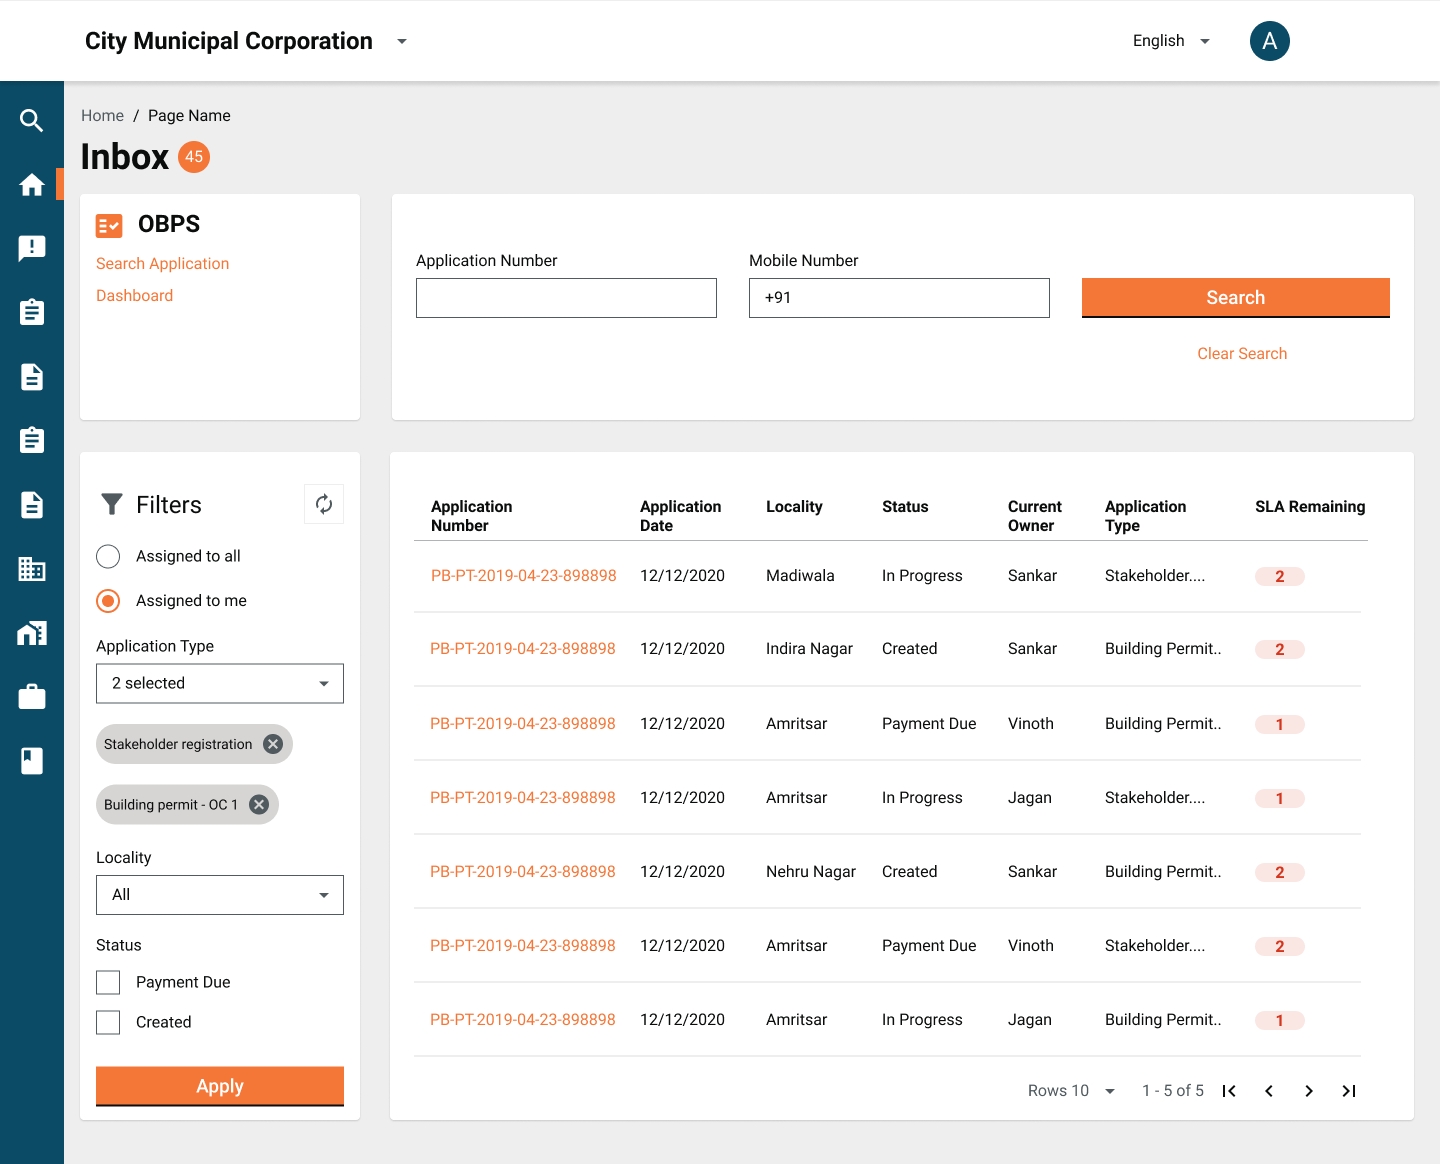1440x1164 pixels.
Task: Jump to the last page of results
Action: coord(1349,1091)
